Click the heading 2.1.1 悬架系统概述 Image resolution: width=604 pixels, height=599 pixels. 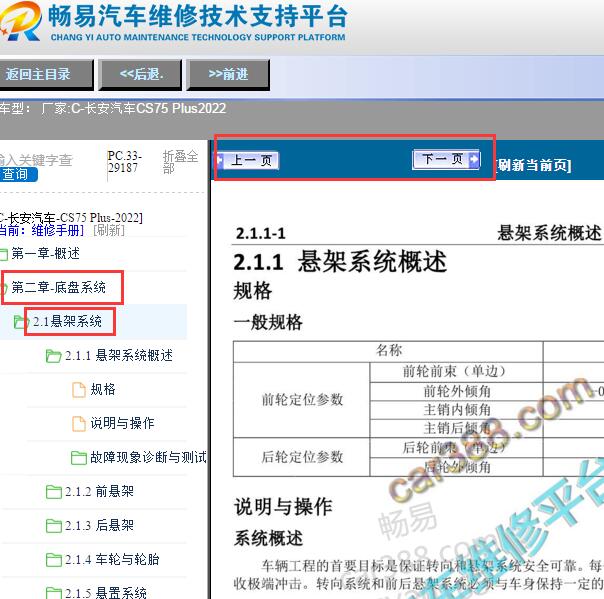point(340,262)
